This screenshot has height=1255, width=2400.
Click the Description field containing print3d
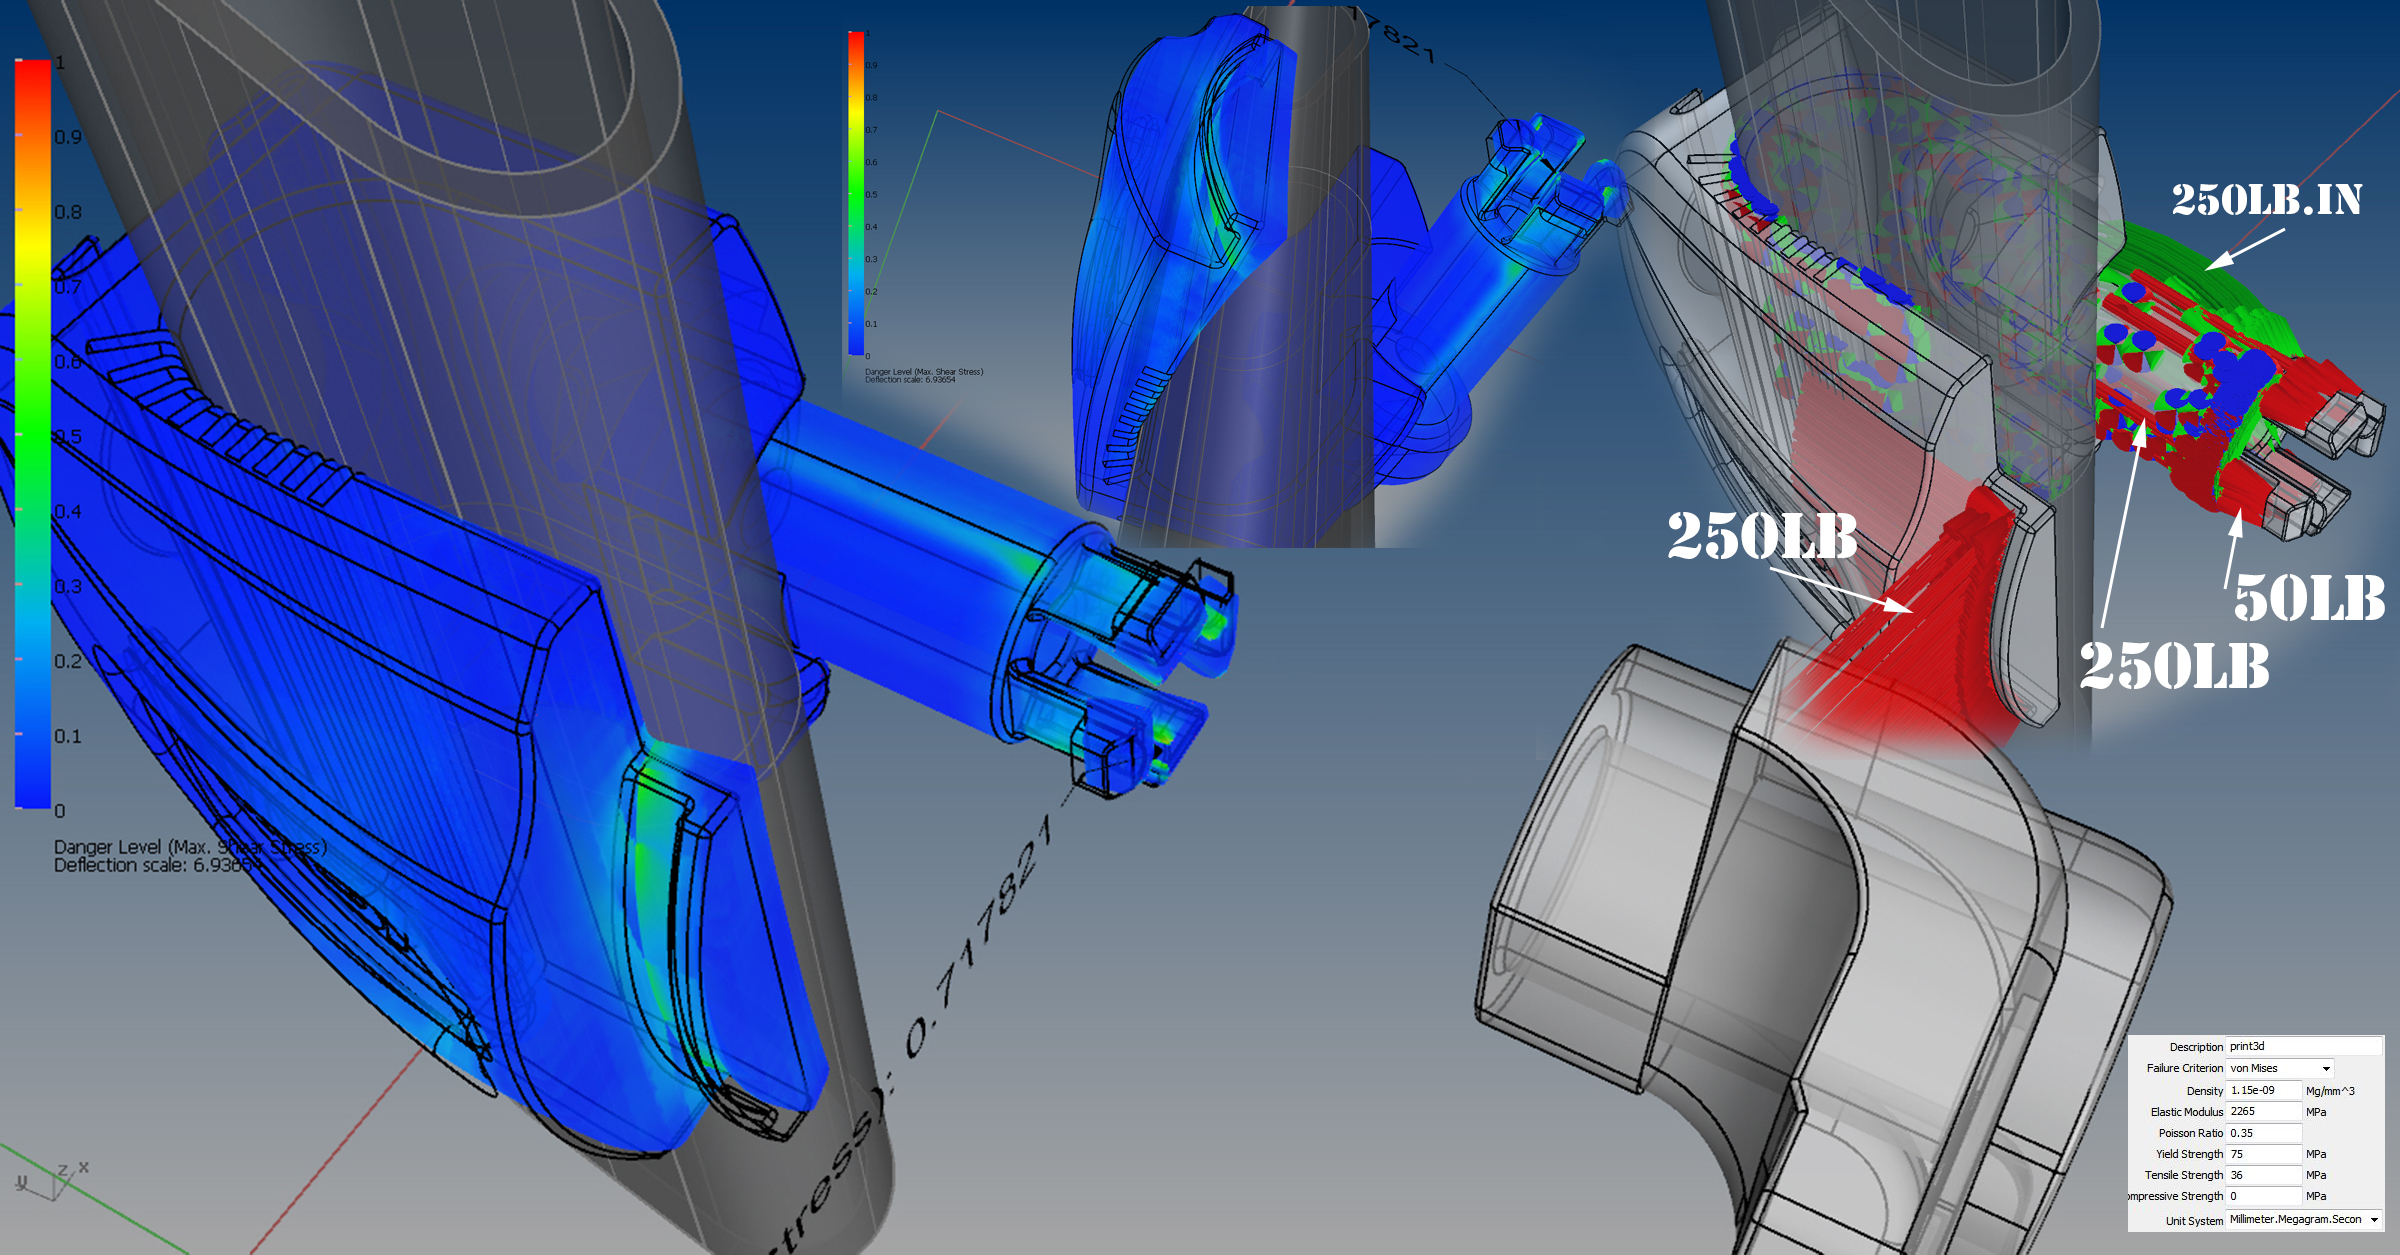pyautogui.click(x=2302, y=1046)
